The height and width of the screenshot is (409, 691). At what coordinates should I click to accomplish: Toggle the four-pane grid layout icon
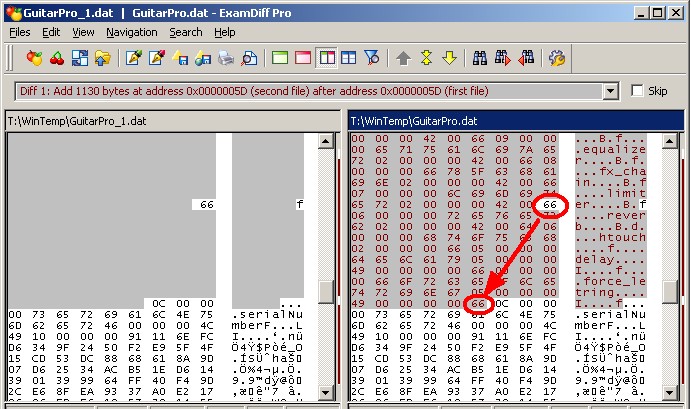tap(349, 58)
